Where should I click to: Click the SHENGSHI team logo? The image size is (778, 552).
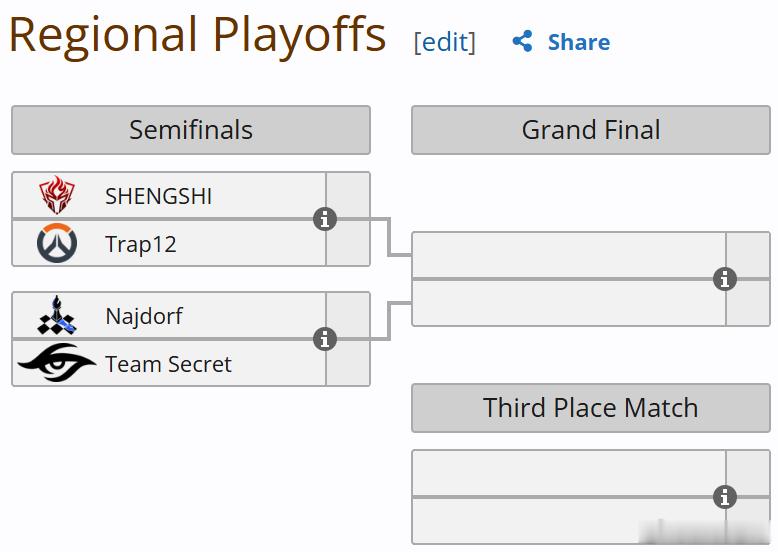click(57, 194)
